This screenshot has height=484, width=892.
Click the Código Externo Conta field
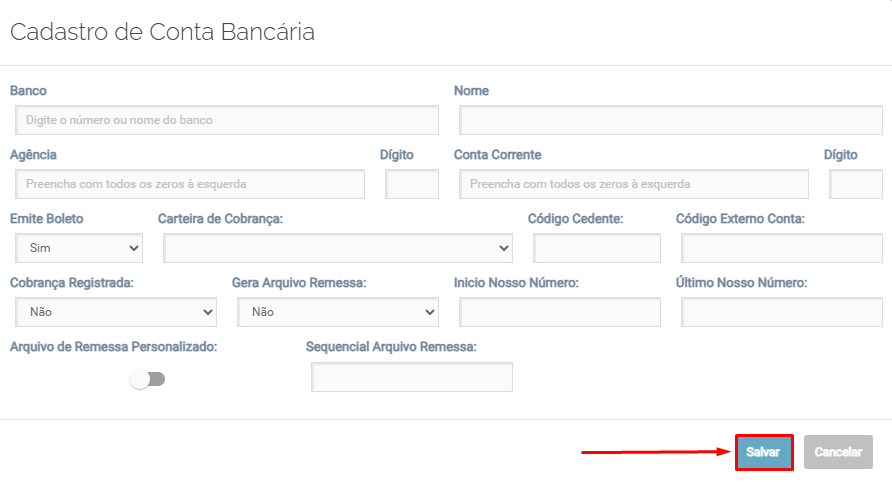click(781, 248)
